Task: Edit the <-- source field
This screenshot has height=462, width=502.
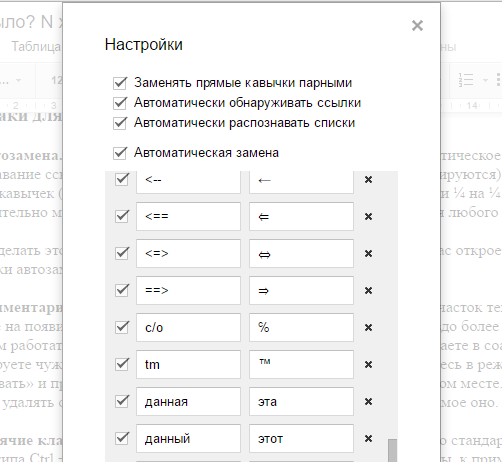Action: pyautogui.click(x=188, y=182)
